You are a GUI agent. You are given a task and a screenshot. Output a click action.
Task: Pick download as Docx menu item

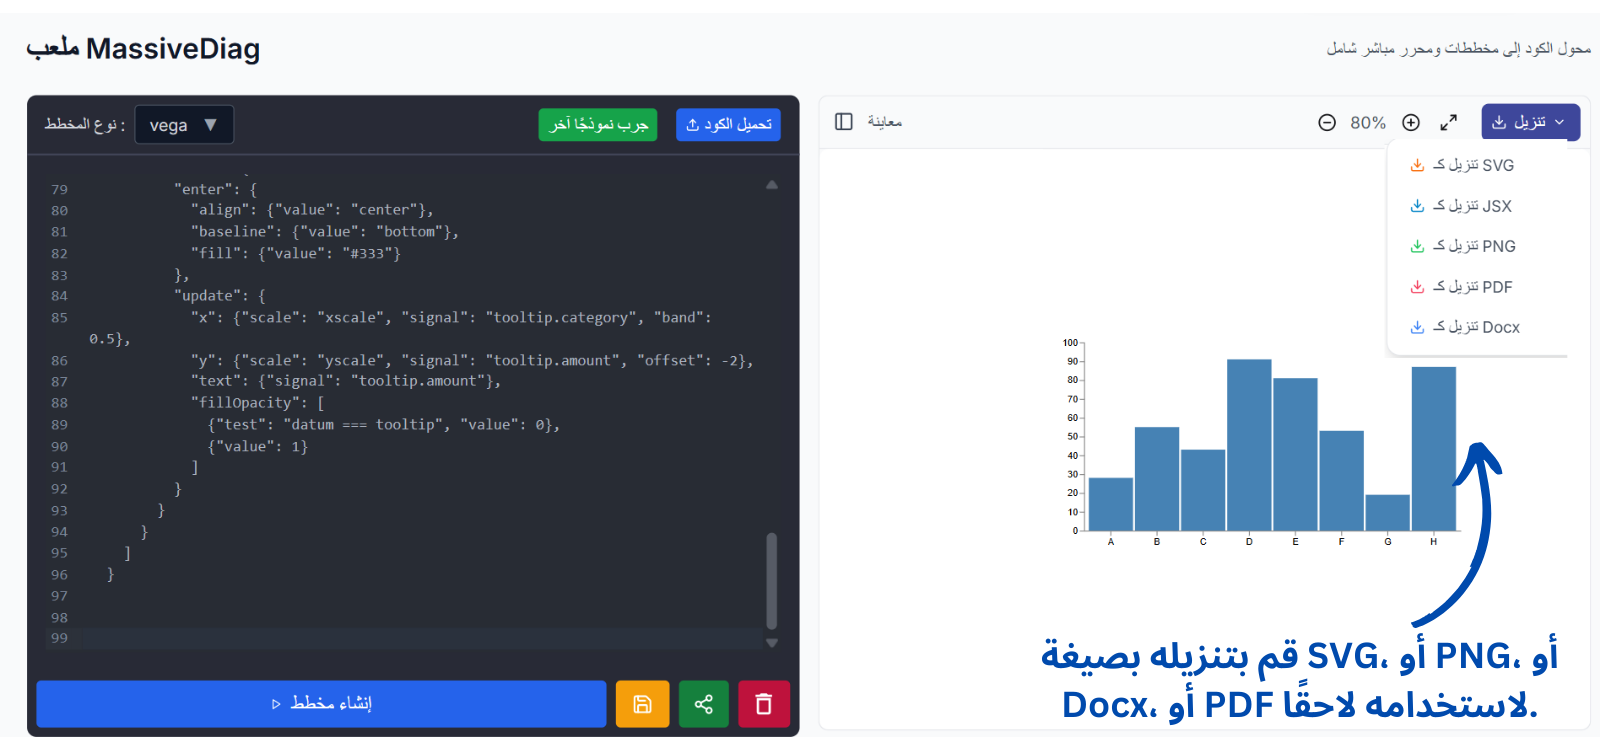point(1476,327)
